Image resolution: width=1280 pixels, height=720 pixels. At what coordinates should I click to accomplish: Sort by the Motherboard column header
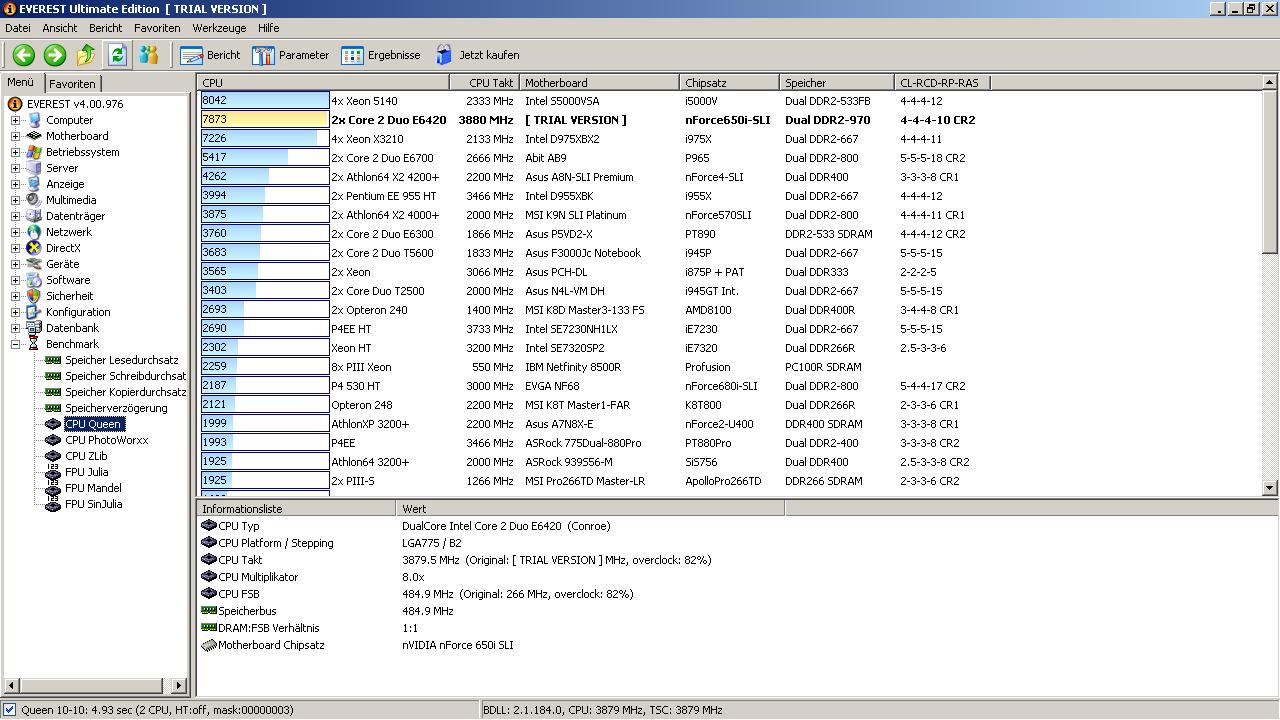point(599,83)
